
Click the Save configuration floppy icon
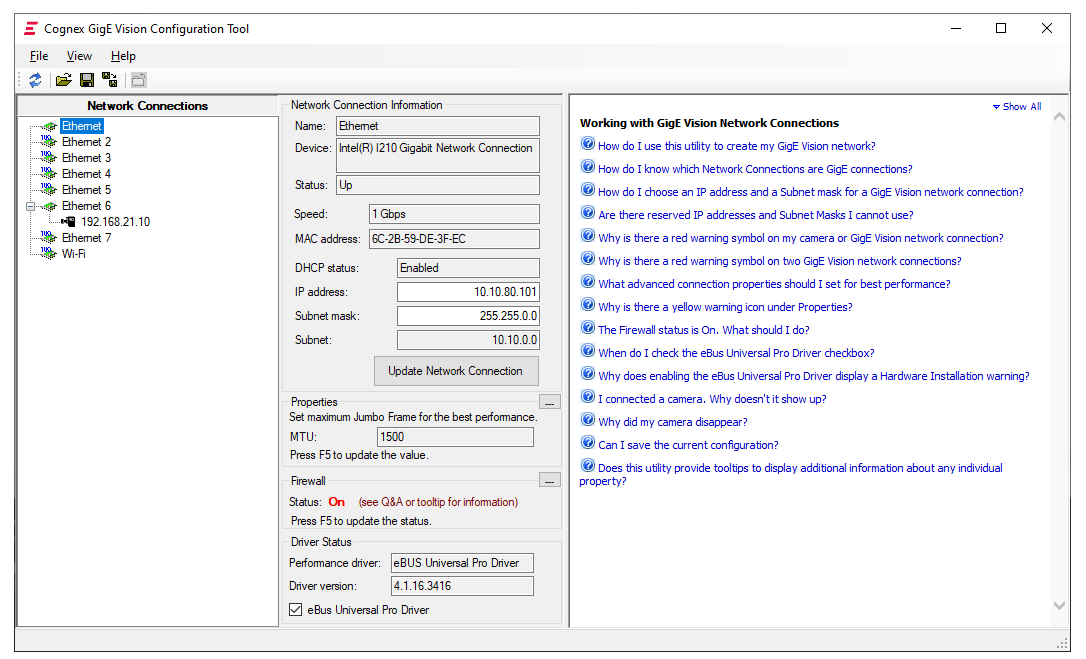coord(87,80)
